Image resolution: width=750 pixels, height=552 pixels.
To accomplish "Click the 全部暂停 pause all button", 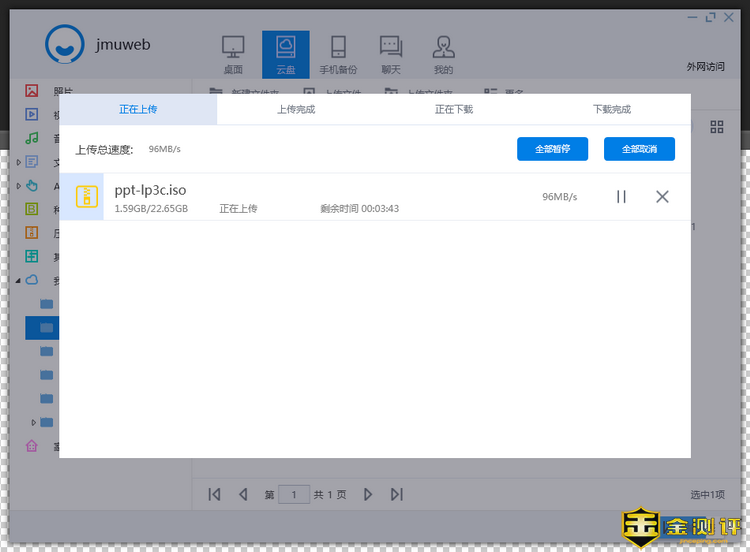I will click(552, 149).
